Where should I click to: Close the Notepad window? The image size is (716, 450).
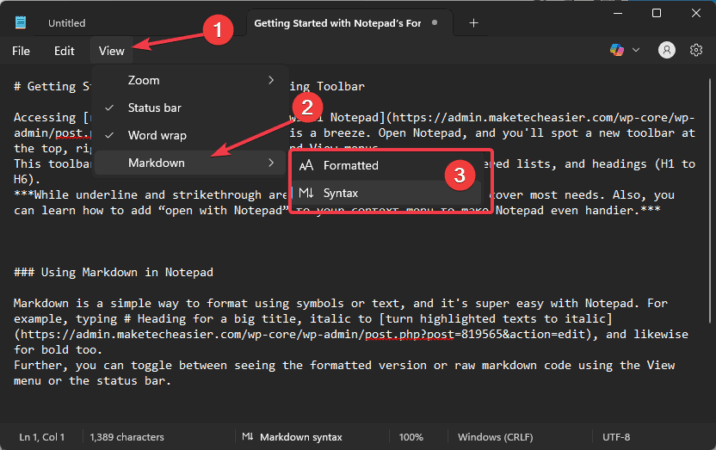[696, 13]
